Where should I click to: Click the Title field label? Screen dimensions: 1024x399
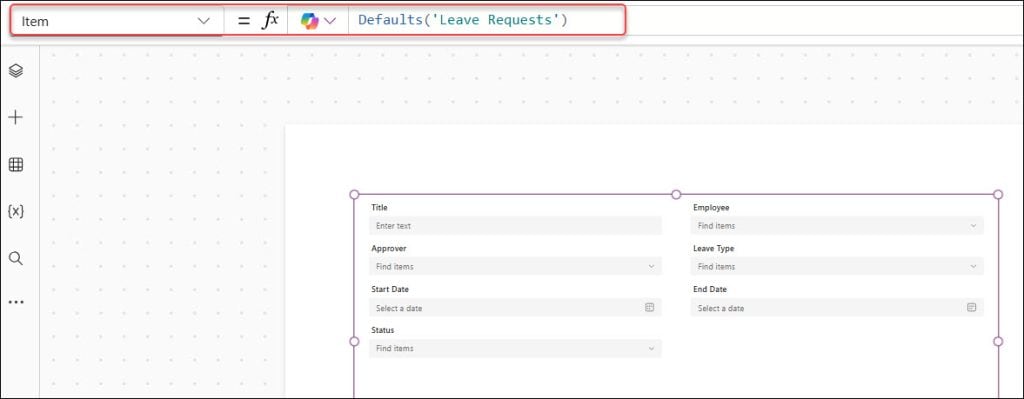point(379,208)
